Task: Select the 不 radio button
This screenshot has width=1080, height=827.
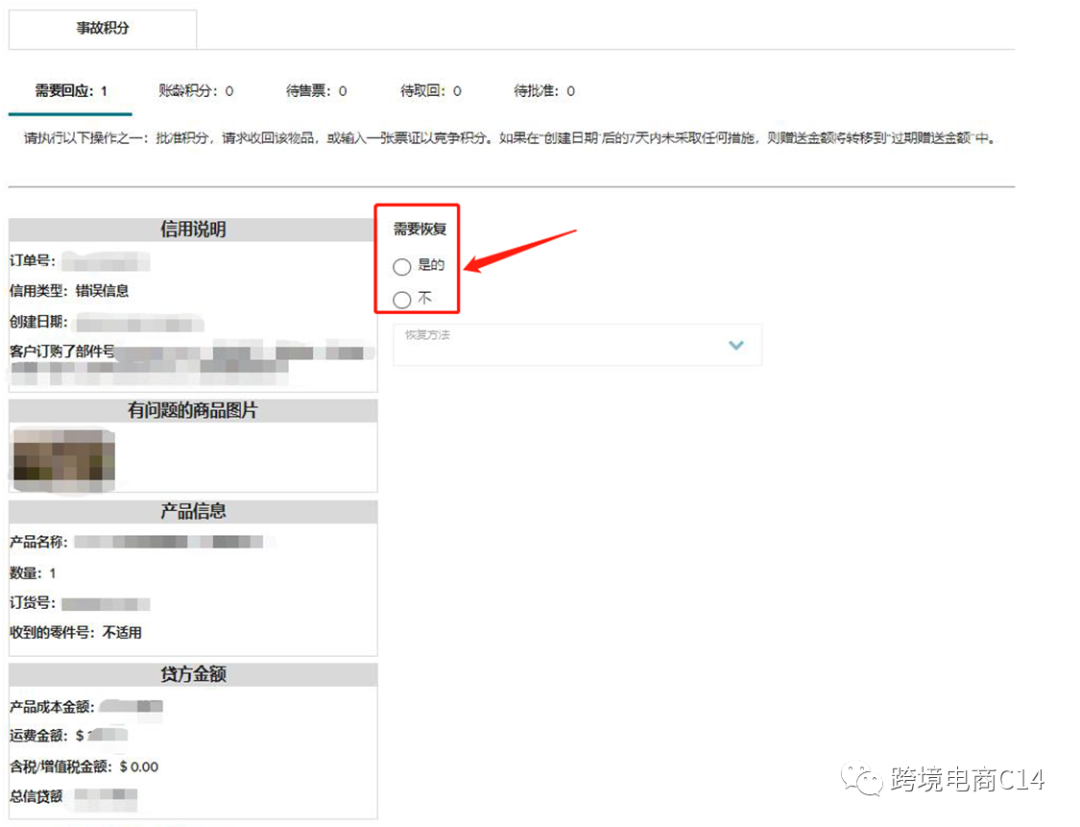Action: 402,300
